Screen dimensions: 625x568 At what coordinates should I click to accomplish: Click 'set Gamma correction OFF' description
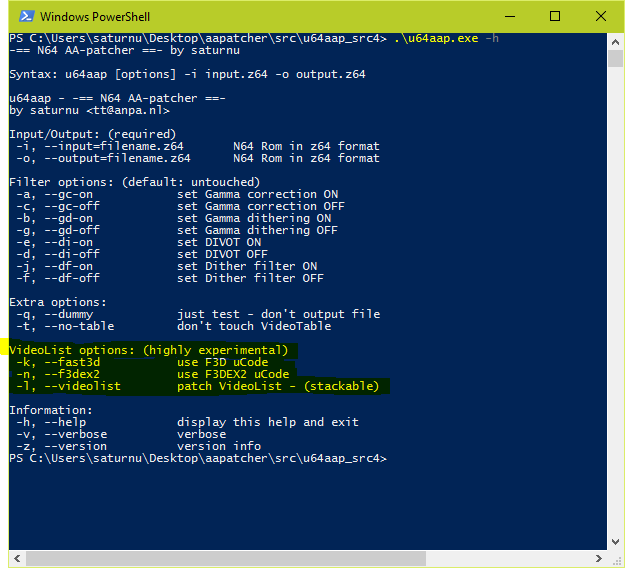[x=261, y=206]
